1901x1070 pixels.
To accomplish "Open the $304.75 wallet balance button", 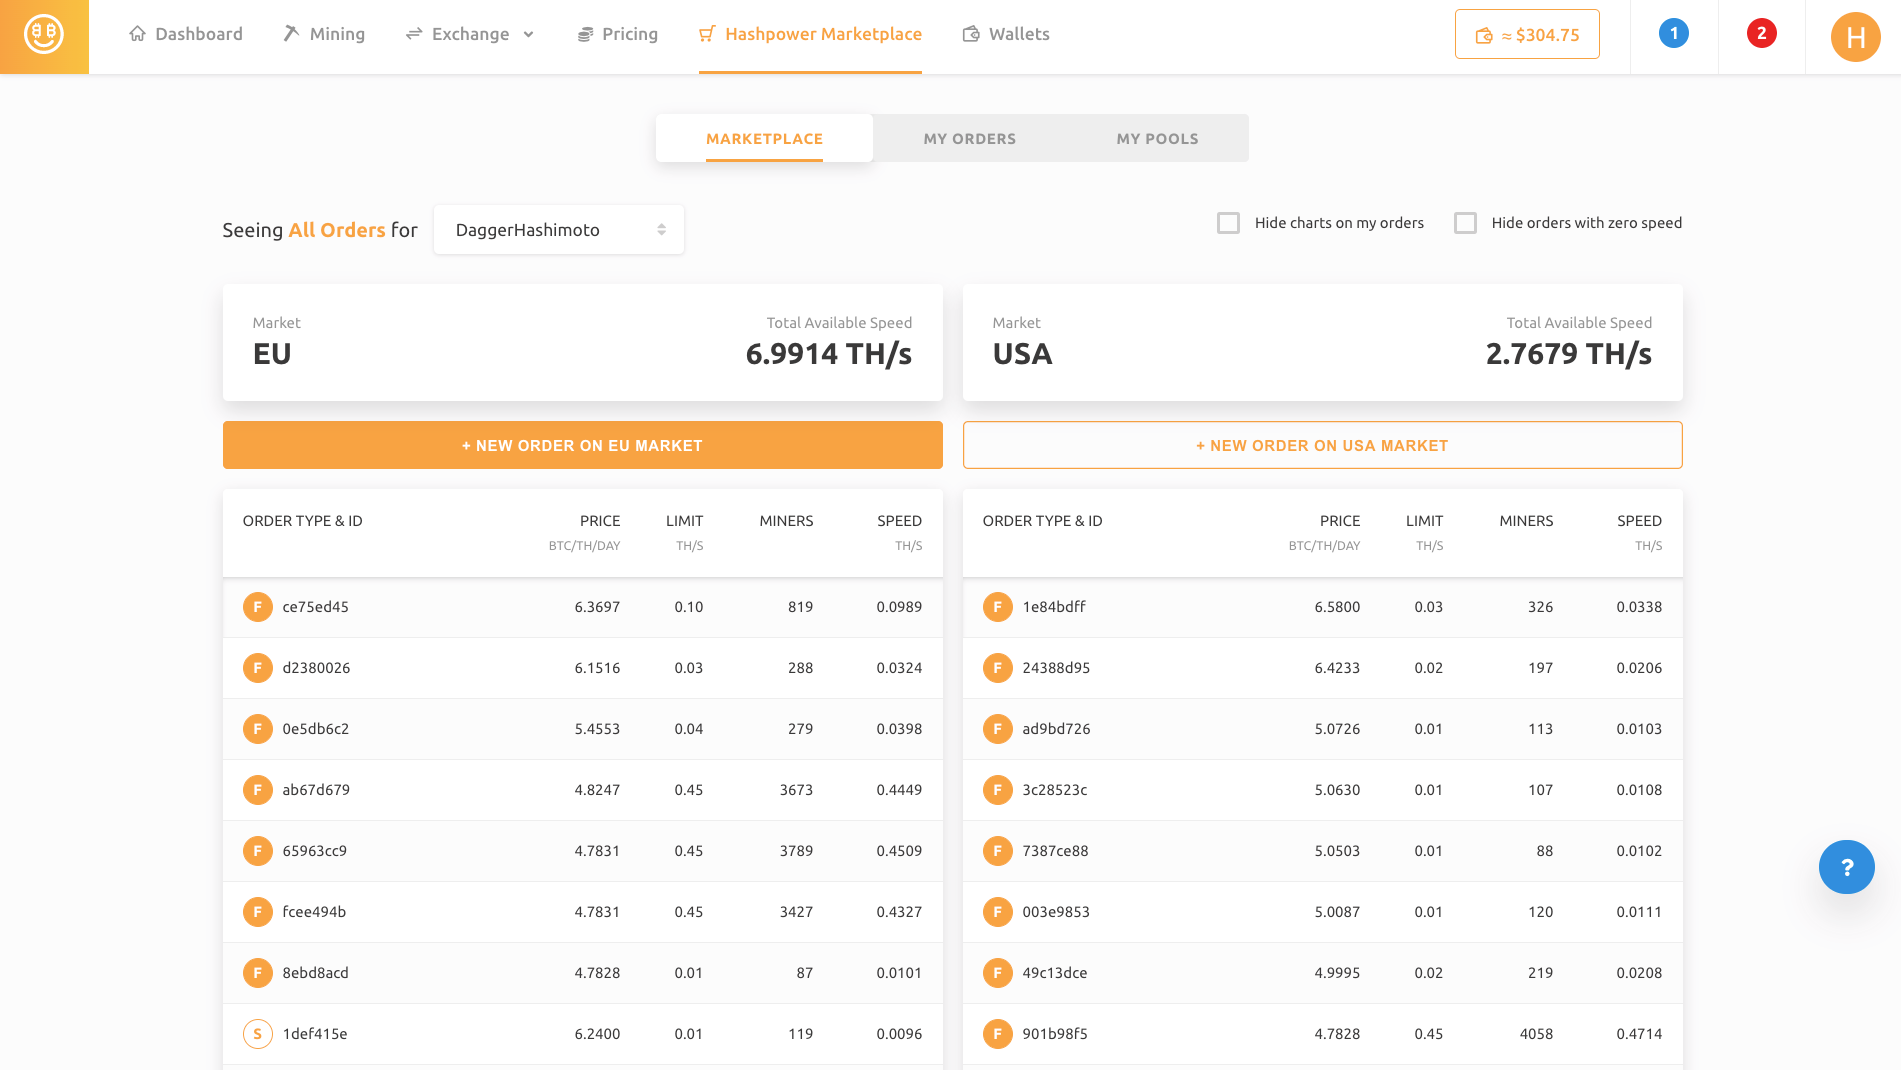I will pos(1527,35).
